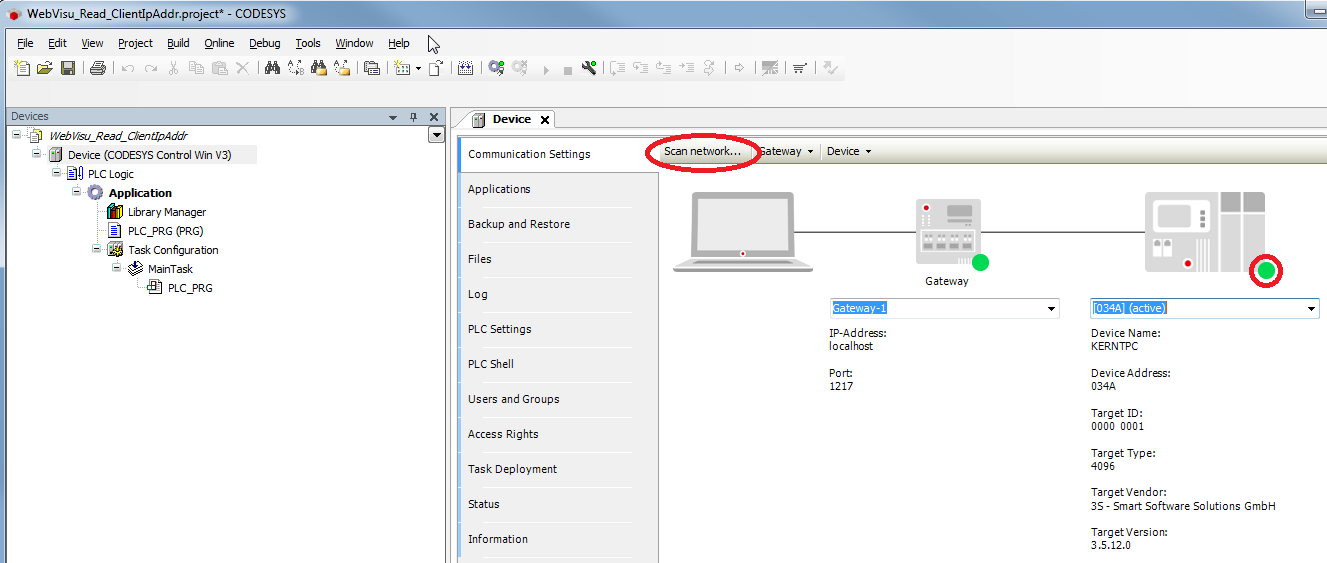The width and height of the screenshot is (1327, 563).
Task: Collapse the PLC Logic tree node
Action: coord(57,173)
